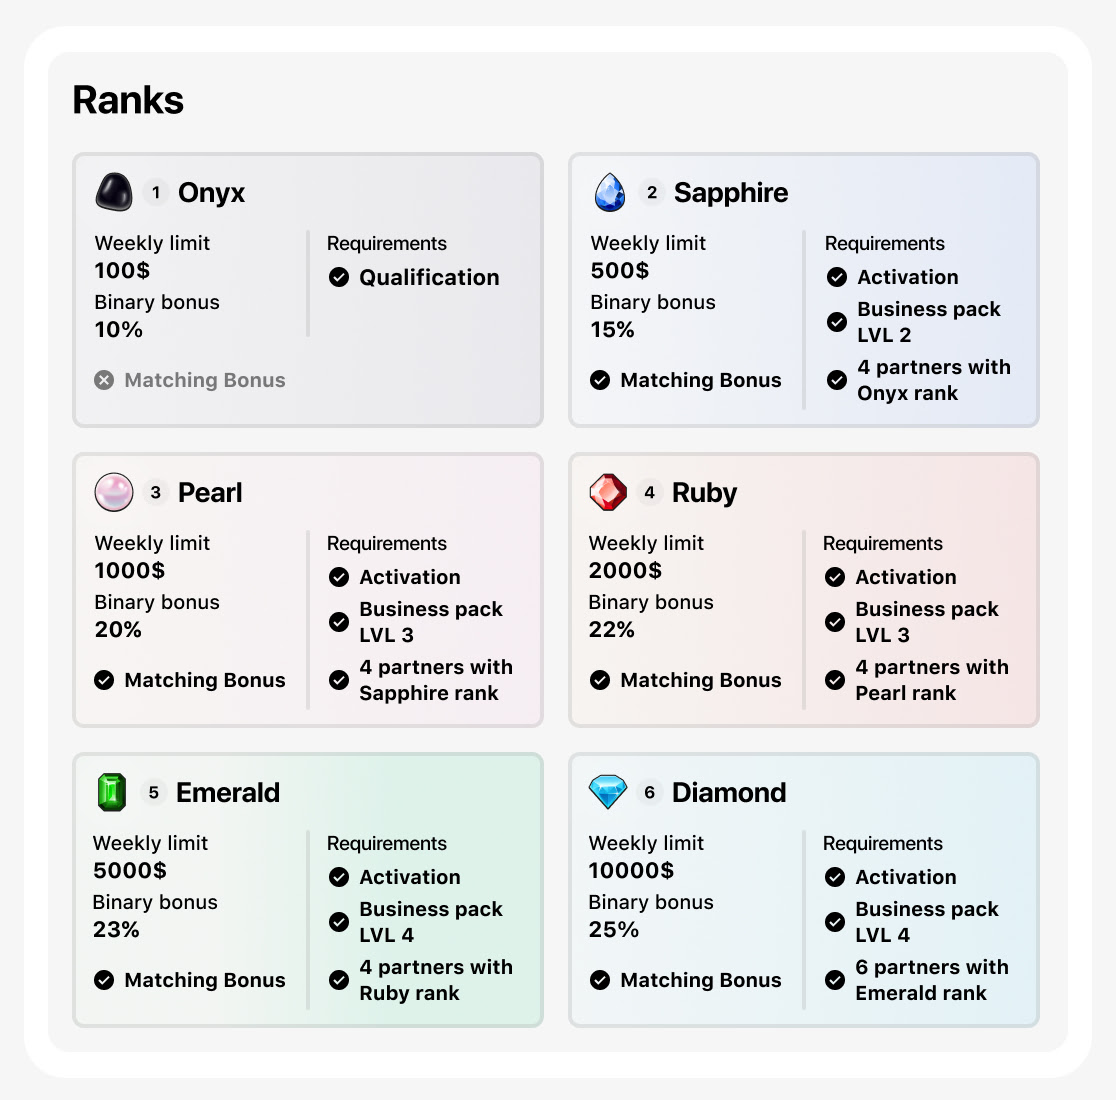Select the Ranks heading

click(127, 99)
